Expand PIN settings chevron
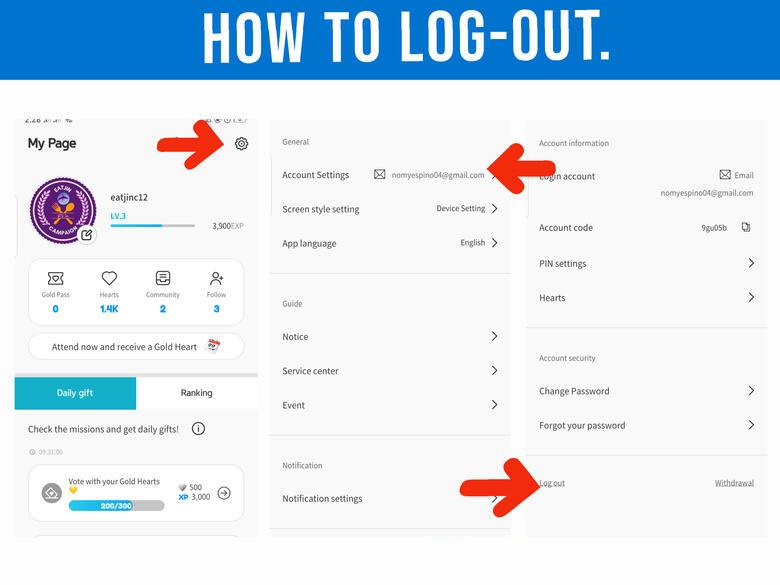Image resolution: width=780 pixels, height=585 pixels. pyautogui.click(x=751, y=263)
